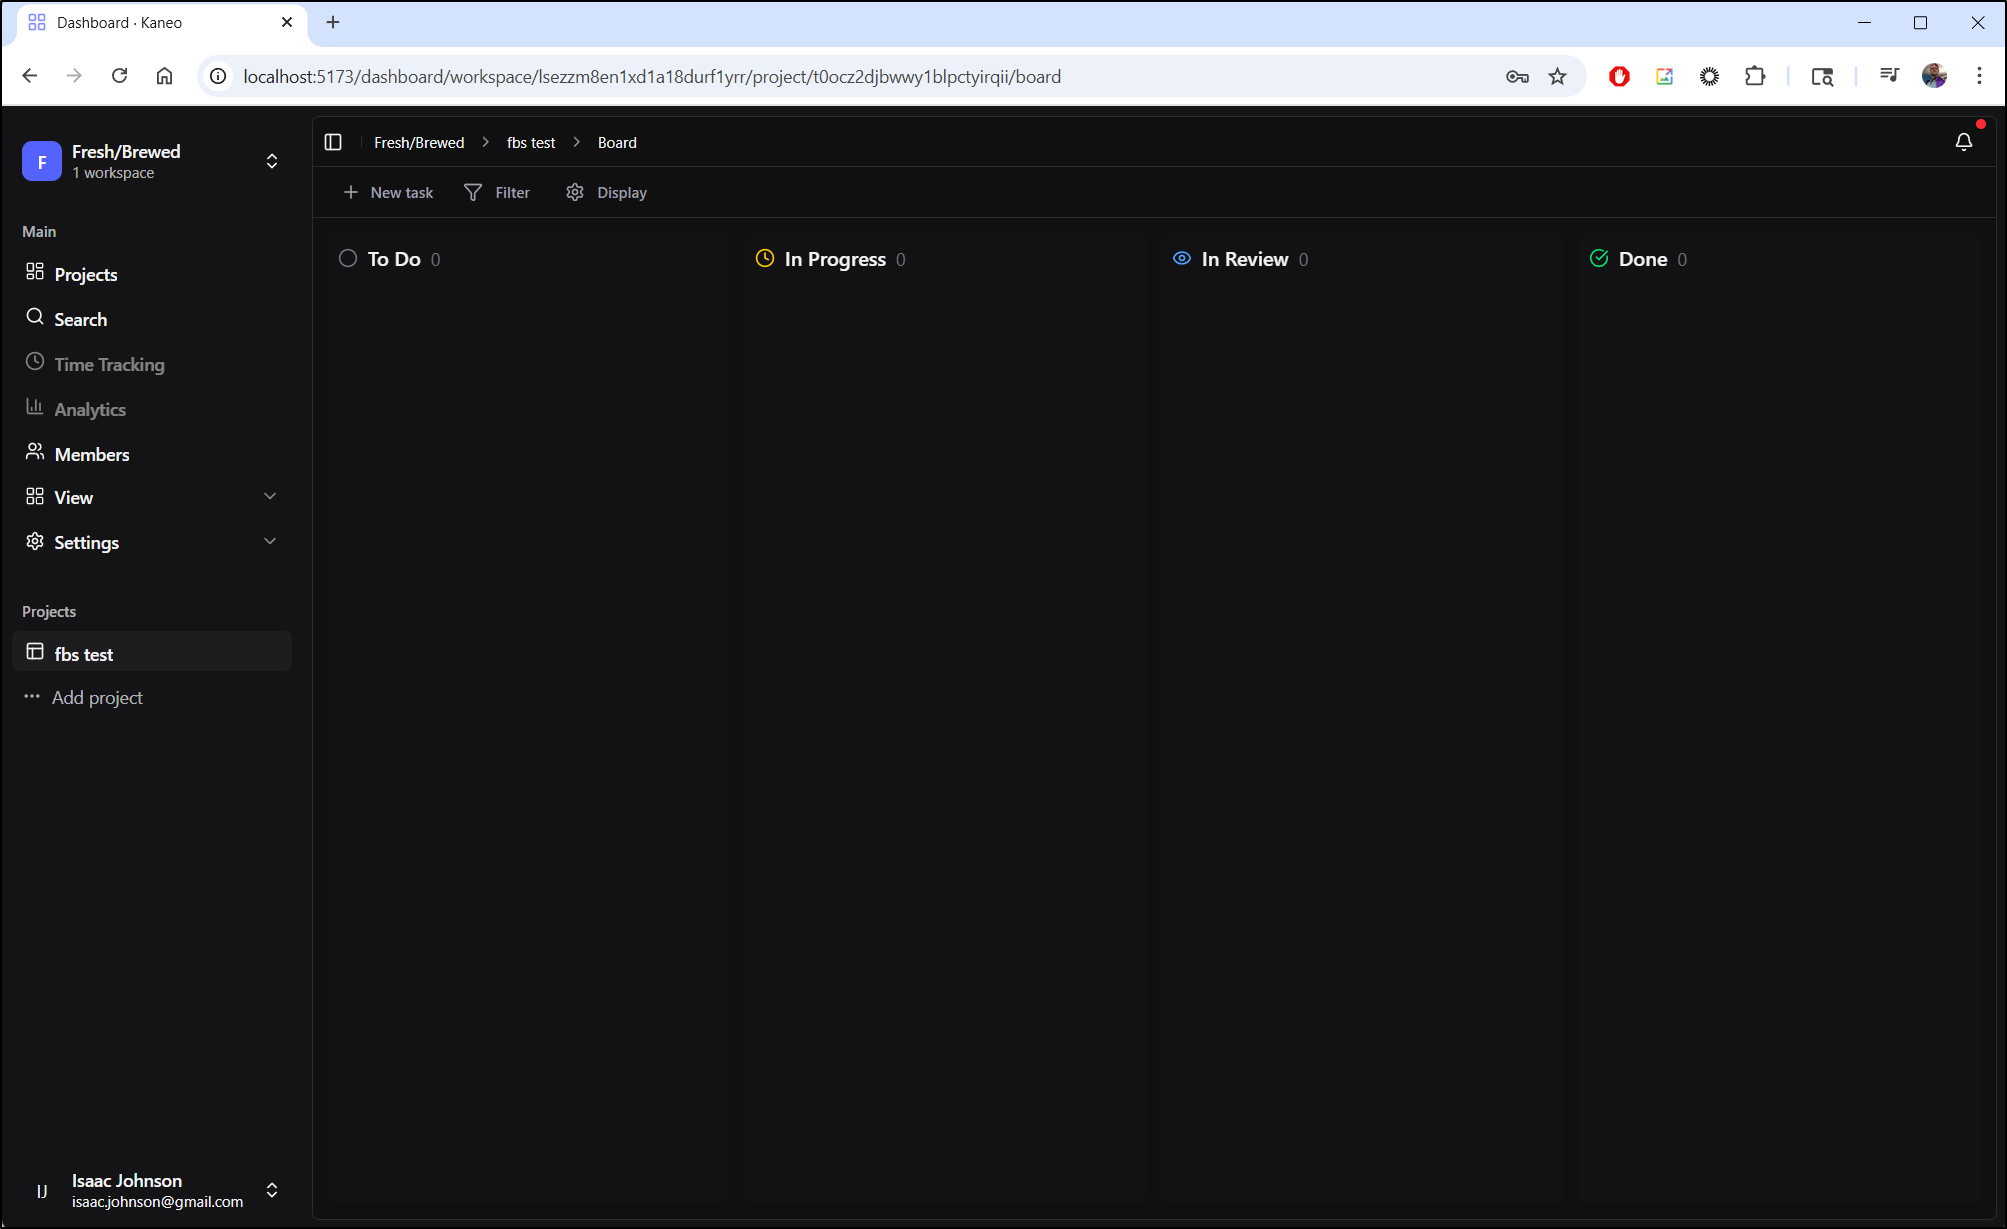Open Members in the sidebar
Screen dimensions: 2007x1229
(x=152, y=453)
